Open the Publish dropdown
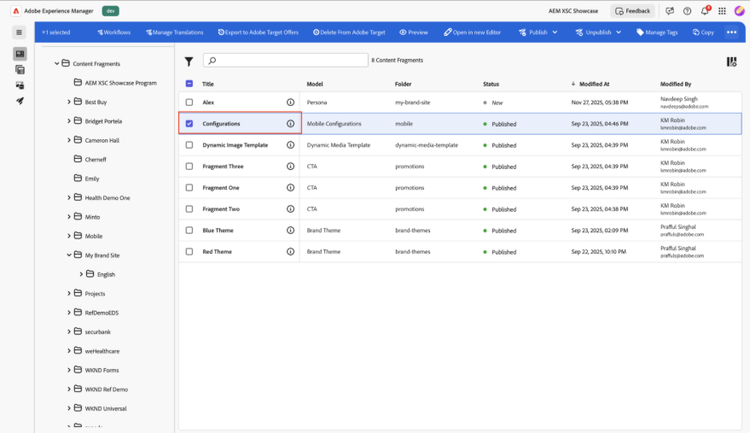750x433 pixels. coord(538,32)
